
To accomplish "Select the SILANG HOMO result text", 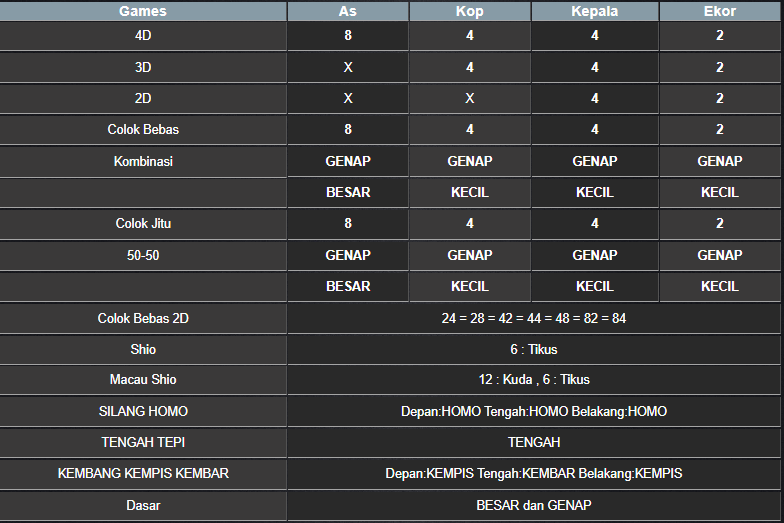I will [x=533, y=411].
